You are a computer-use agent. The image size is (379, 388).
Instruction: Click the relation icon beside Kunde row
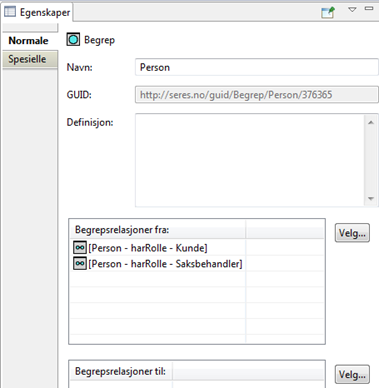pyautogui.click(x=80, y=248)
